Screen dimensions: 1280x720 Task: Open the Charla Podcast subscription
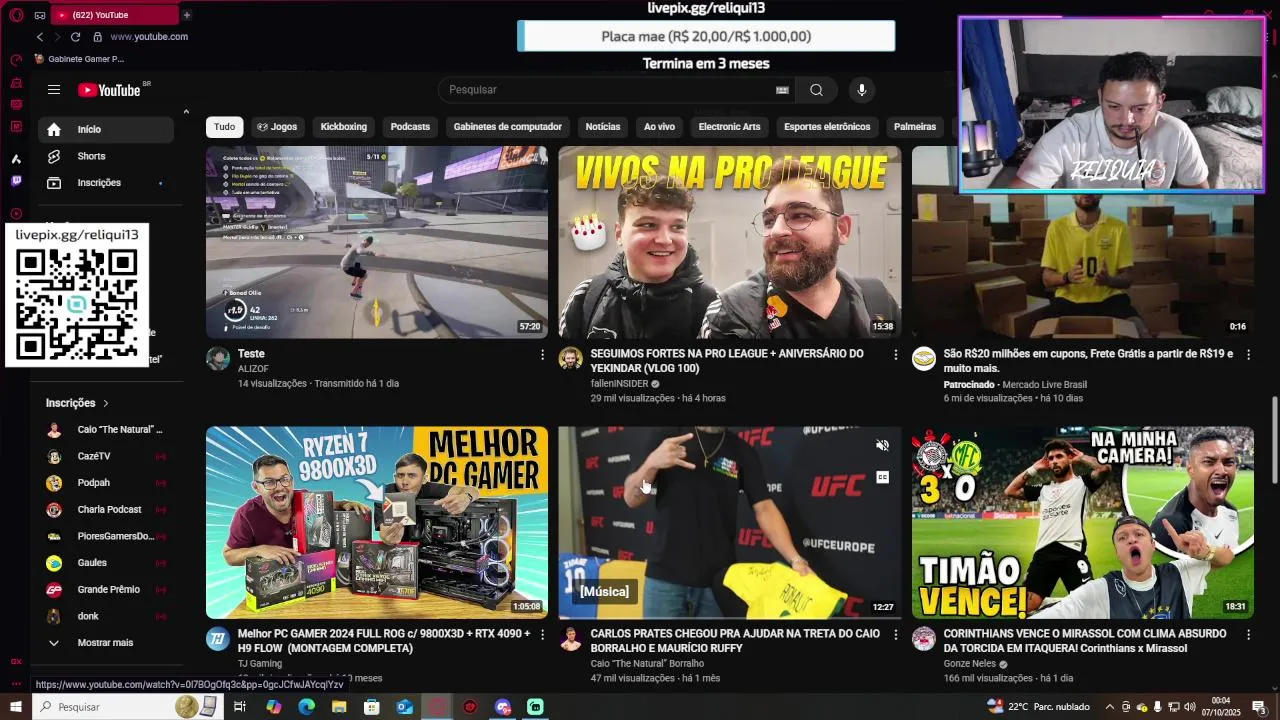click(105, 510)
